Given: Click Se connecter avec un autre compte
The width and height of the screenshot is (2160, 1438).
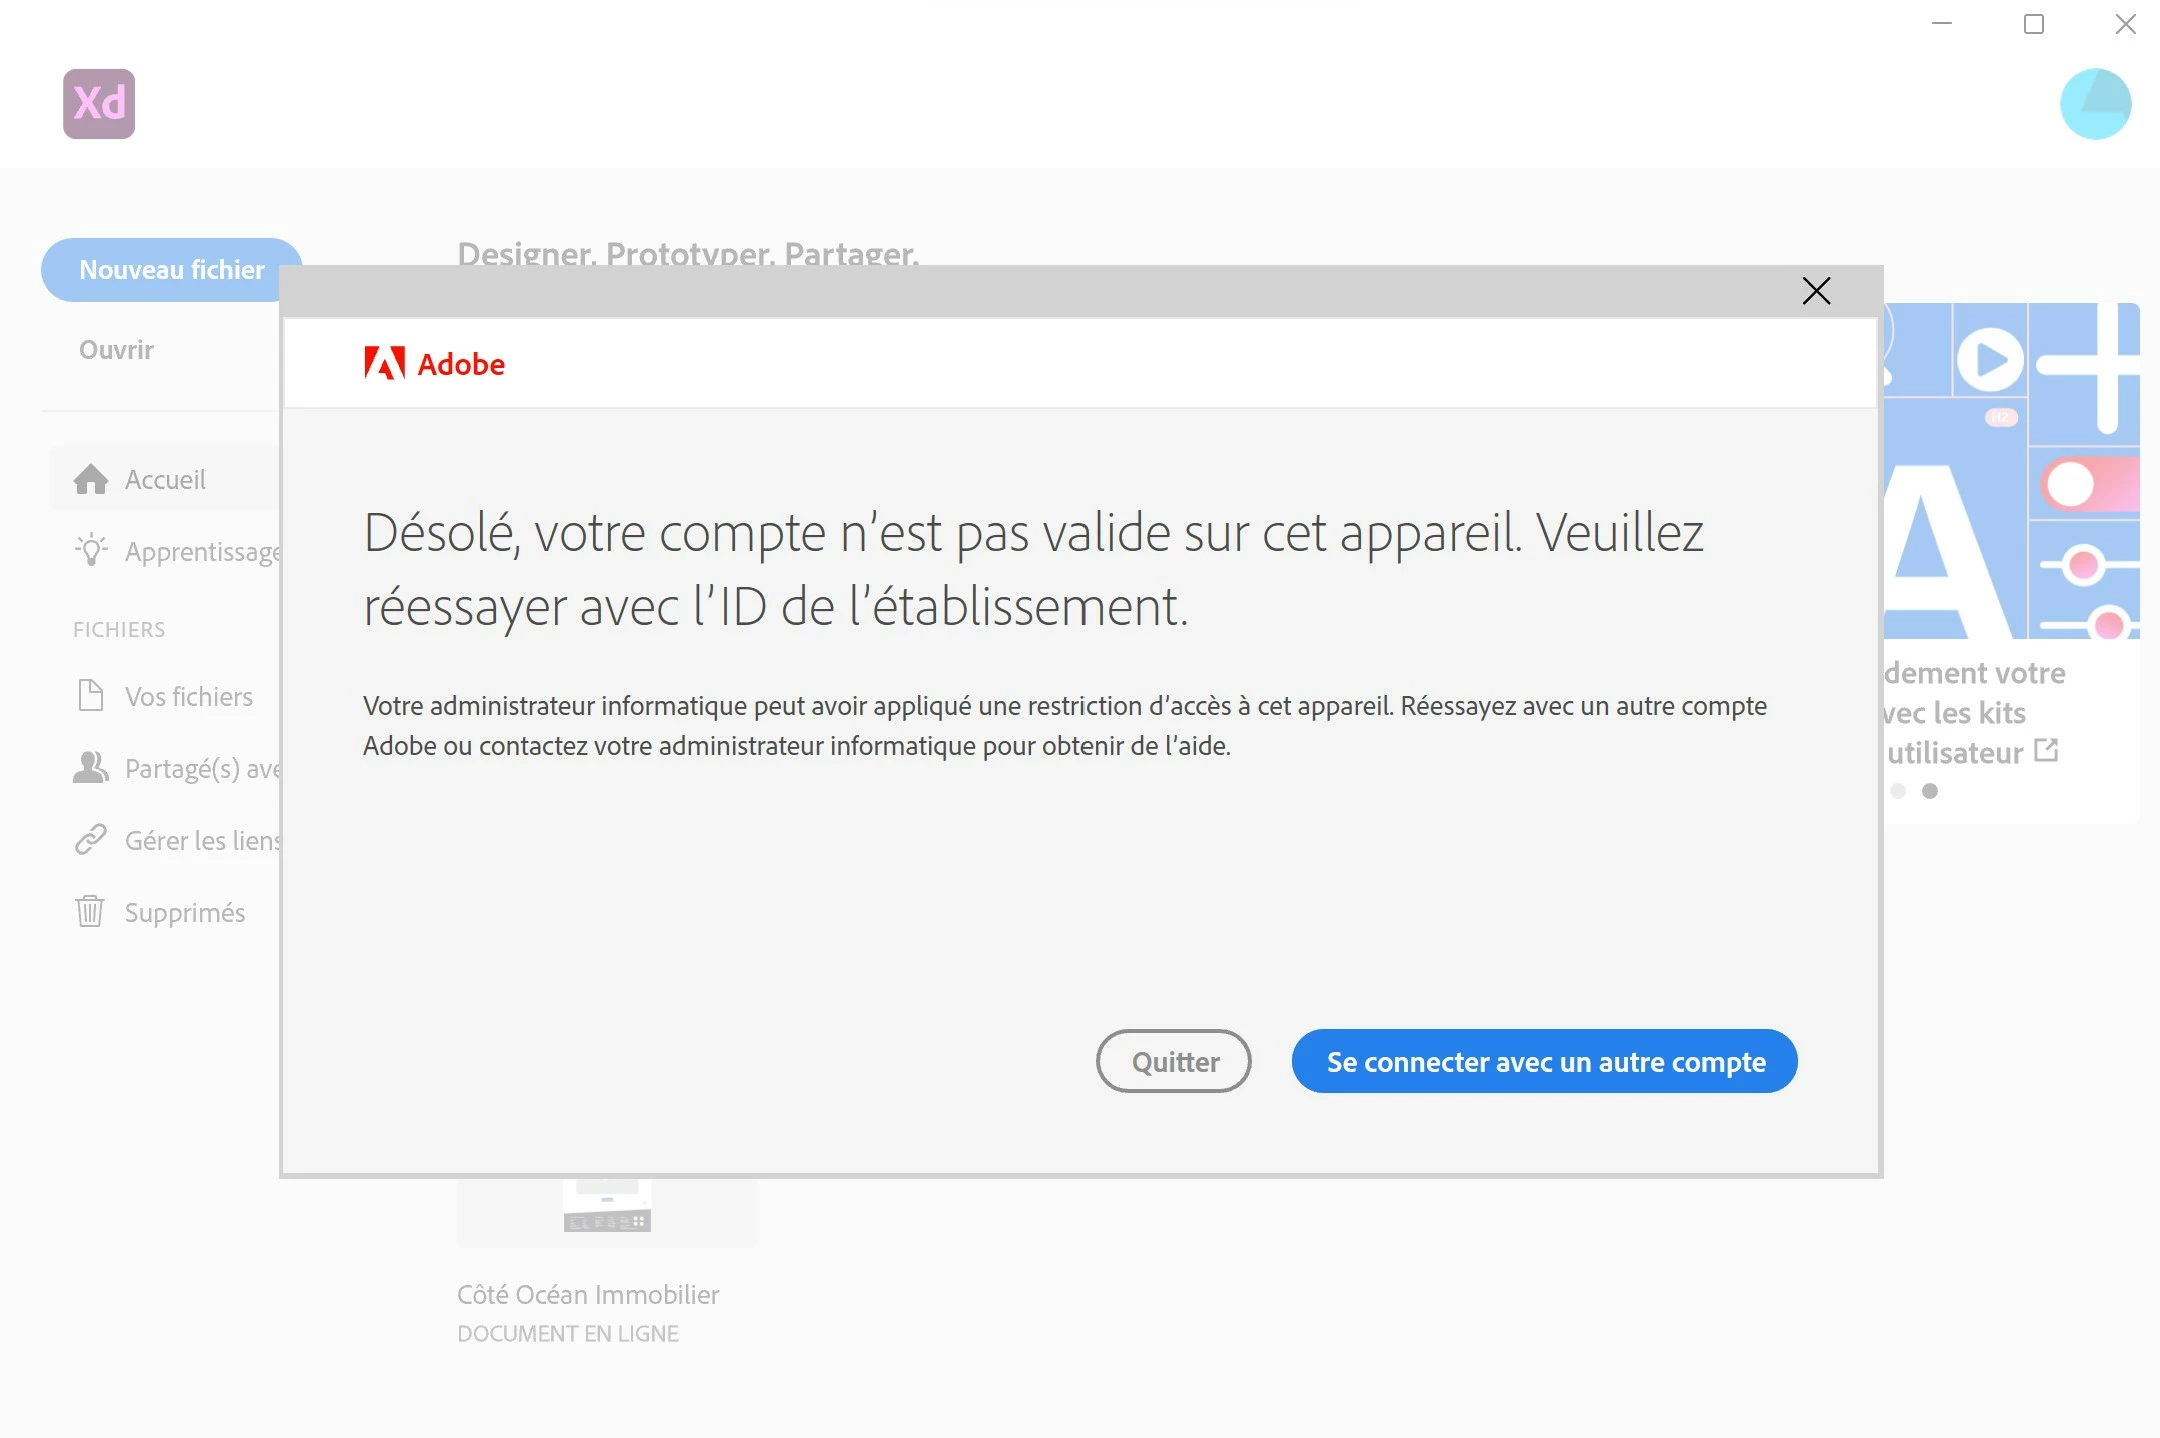Looking at the screenshot, I should [1544, 1061].
